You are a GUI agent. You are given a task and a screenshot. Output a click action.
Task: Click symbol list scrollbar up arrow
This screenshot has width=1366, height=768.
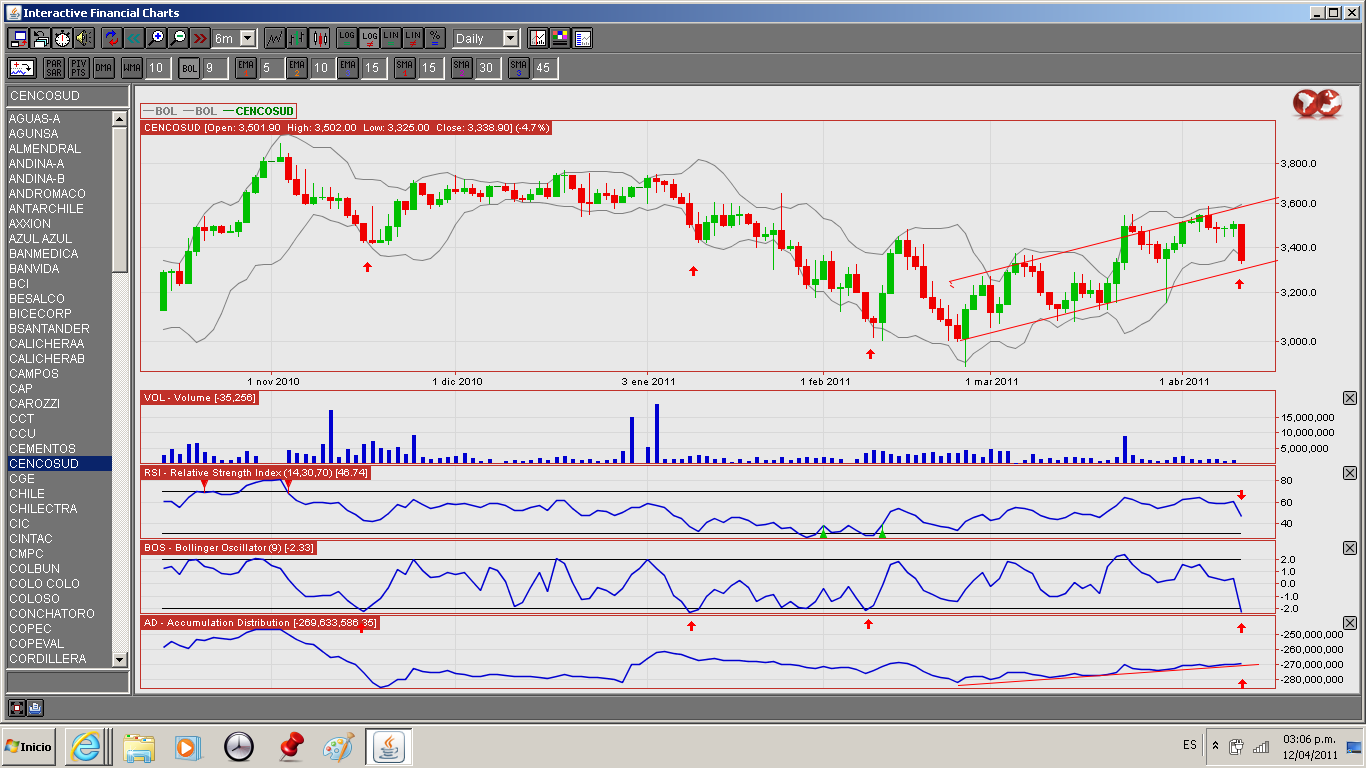120,119
